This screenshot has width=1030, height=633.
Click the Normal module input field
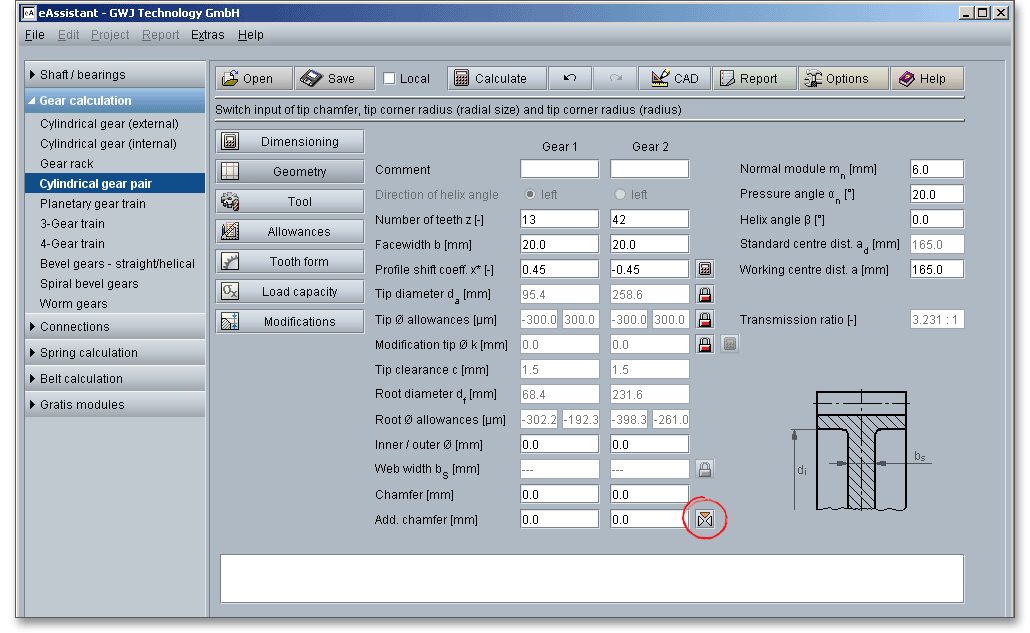tap(936, 169)
